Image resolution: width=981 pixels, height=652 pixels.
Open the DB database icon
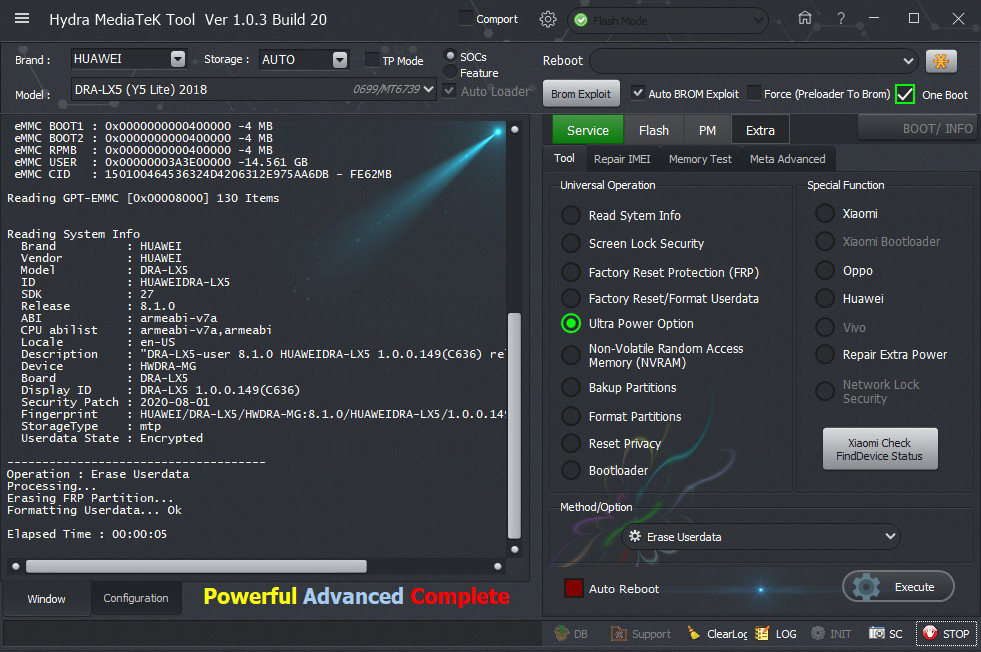[561, 633]
